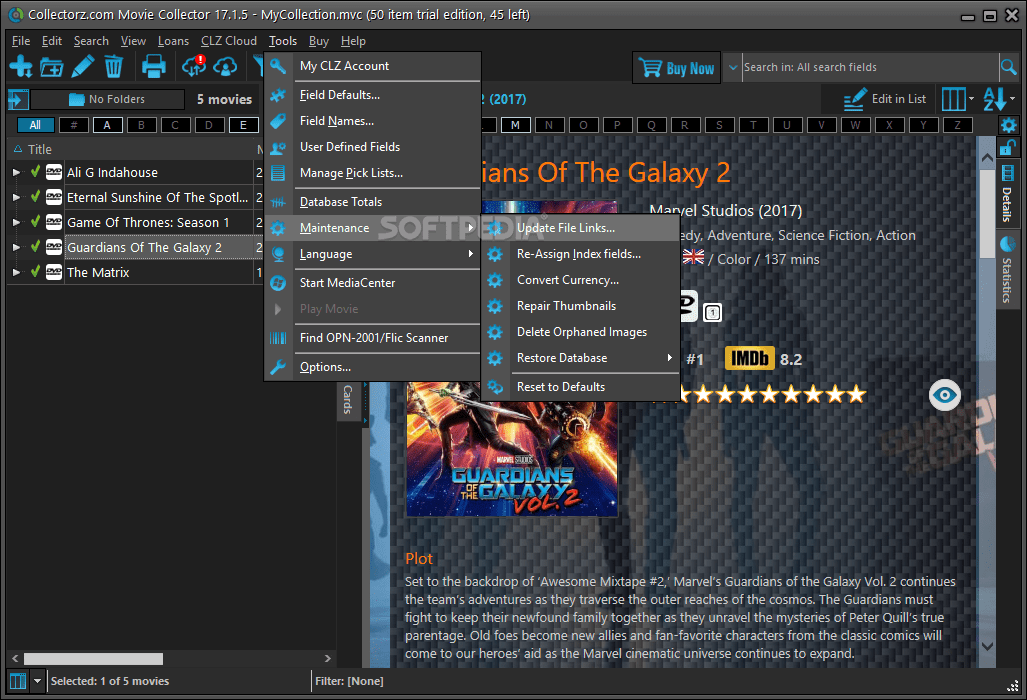Open the search field dropdown arrow

(733, 67)
